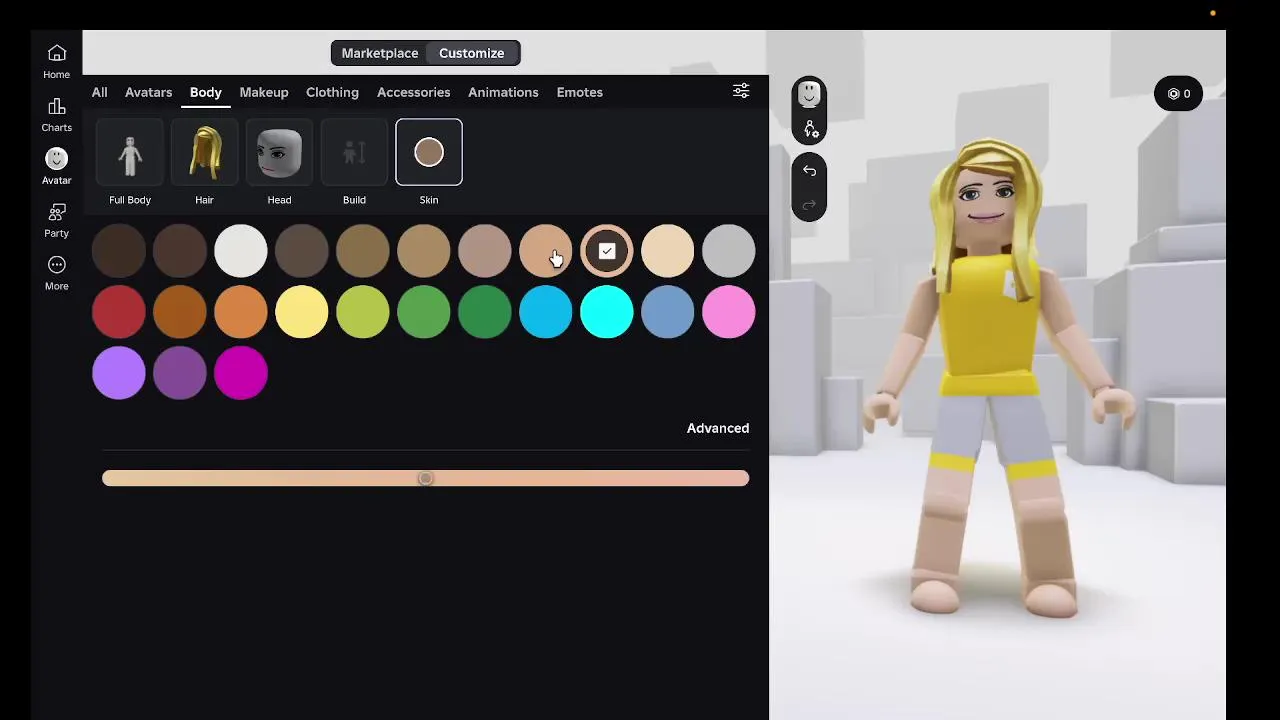
Task: Pick the bright orange color swatch
Action: click(241, 312)
